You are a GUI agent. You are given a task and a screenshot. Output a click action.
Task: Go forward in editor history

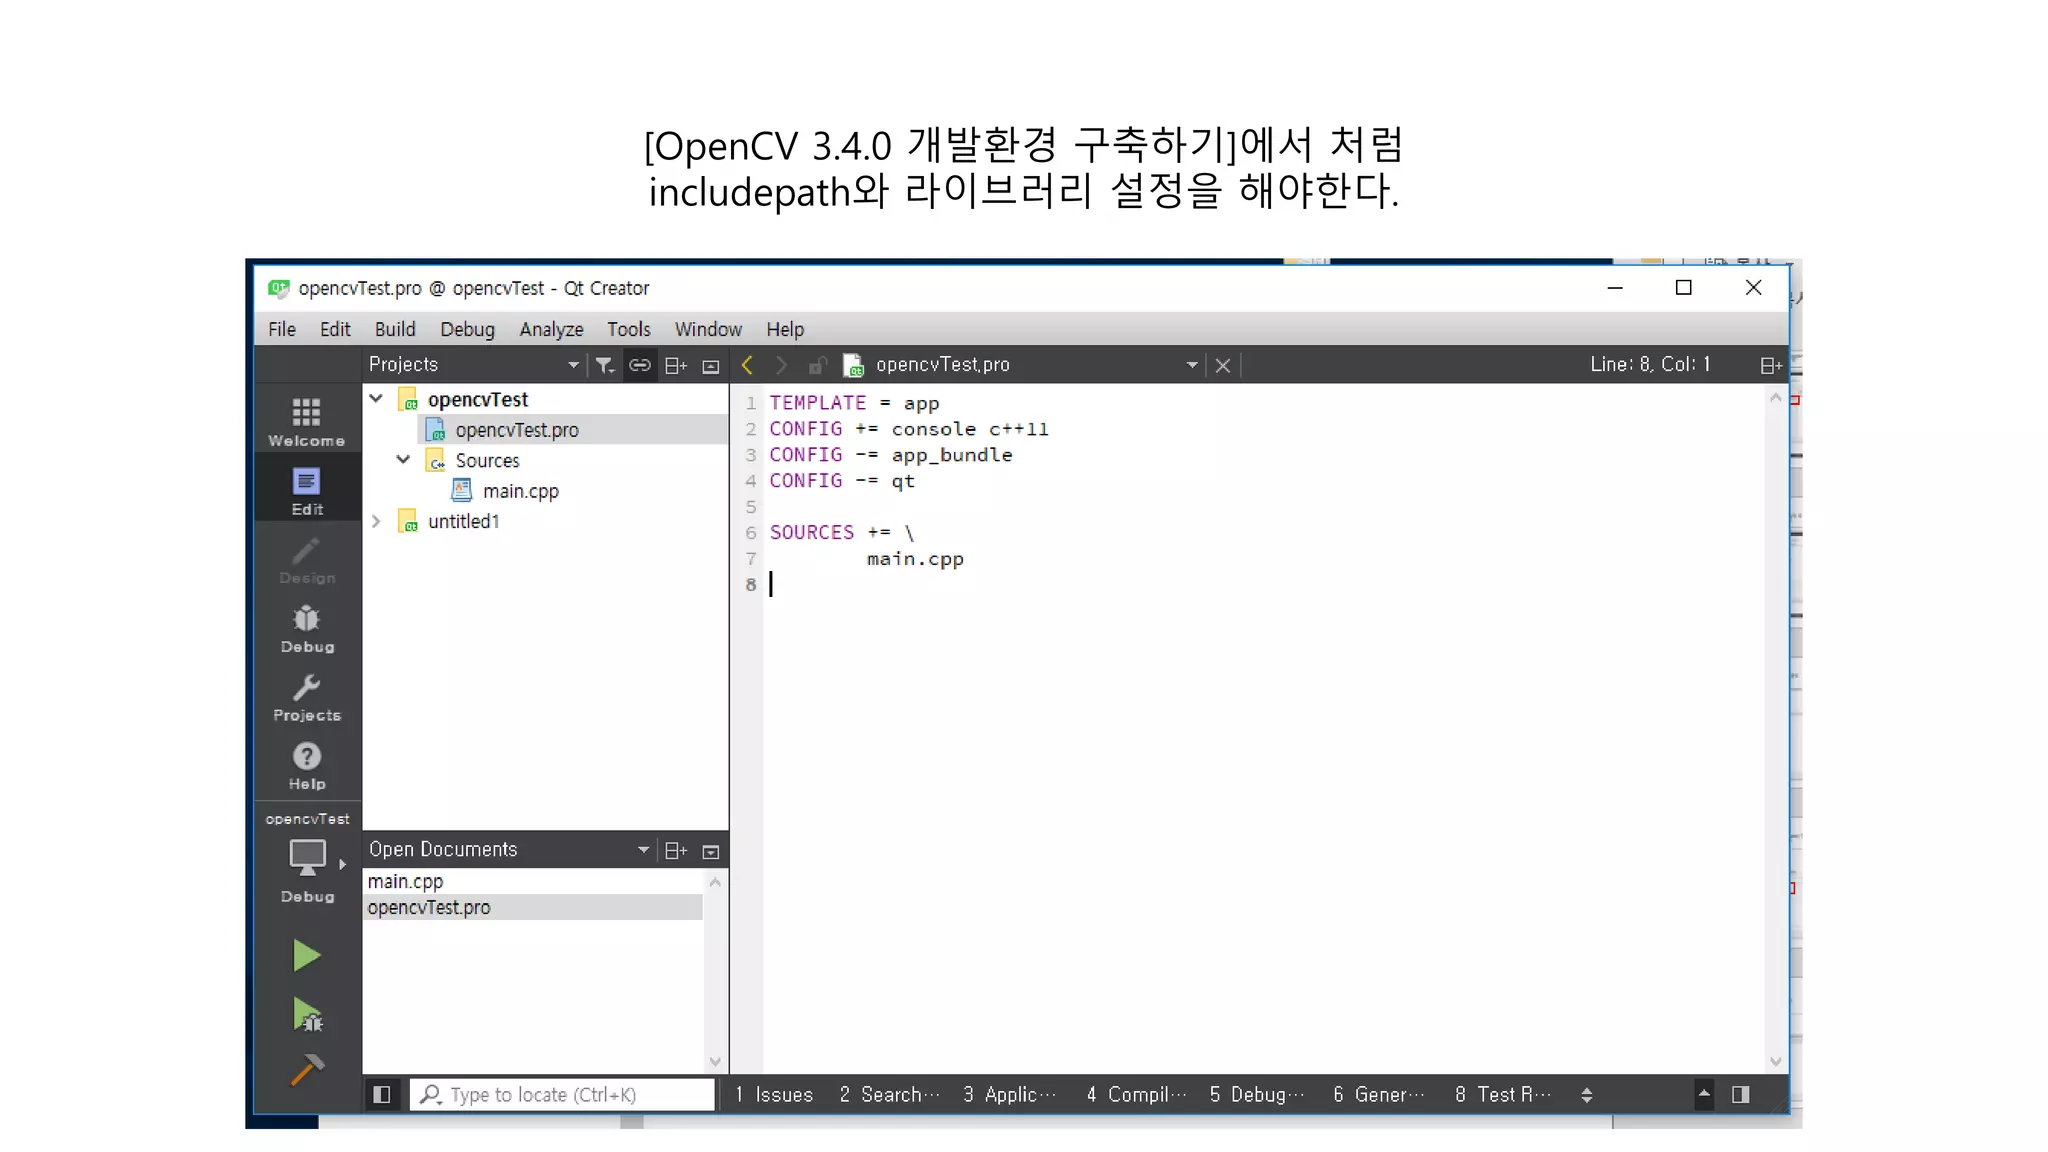tap(782, 365)
